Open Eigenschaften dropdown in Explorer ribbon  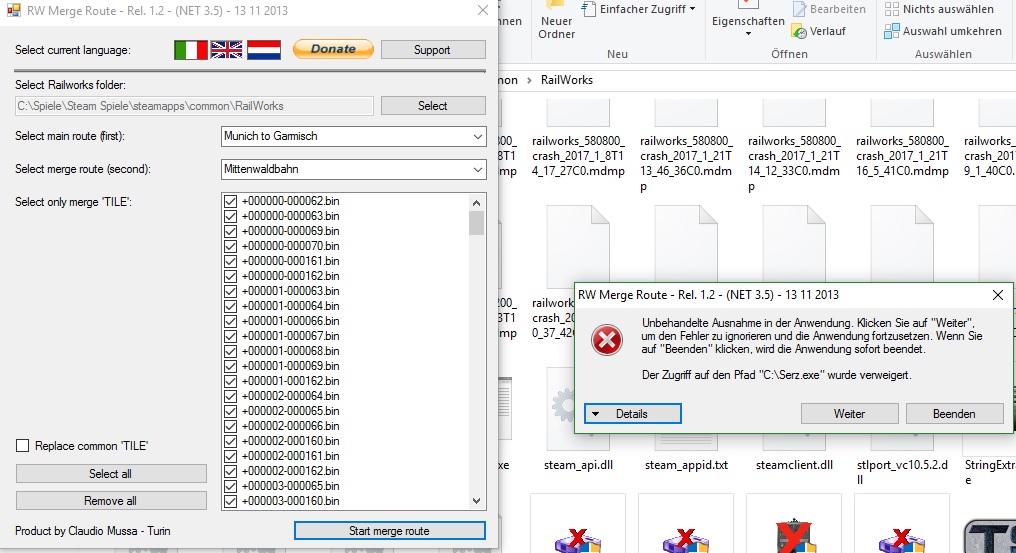(x=748, y=20)
